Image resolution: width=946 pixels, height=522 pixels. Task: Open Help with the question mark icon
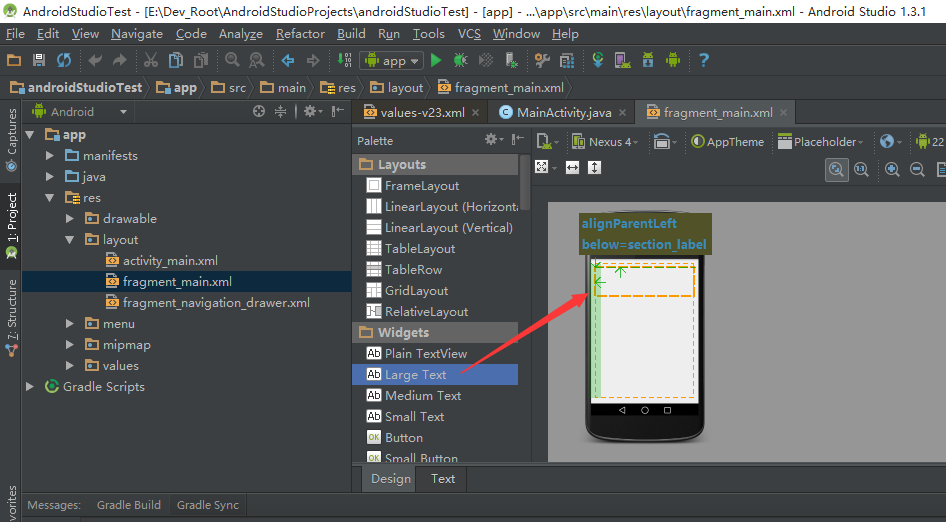click(704, 61)
